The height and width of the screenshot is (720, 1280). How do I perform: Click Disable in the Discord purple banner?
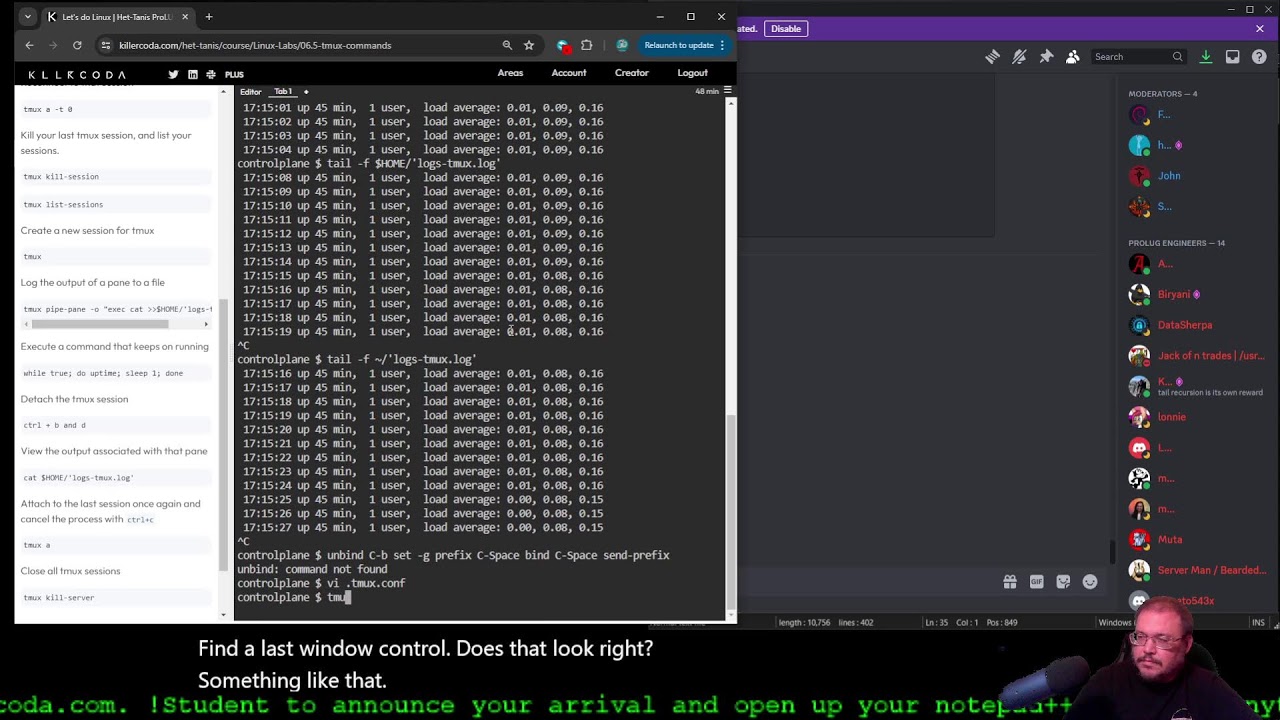[785, 29]
